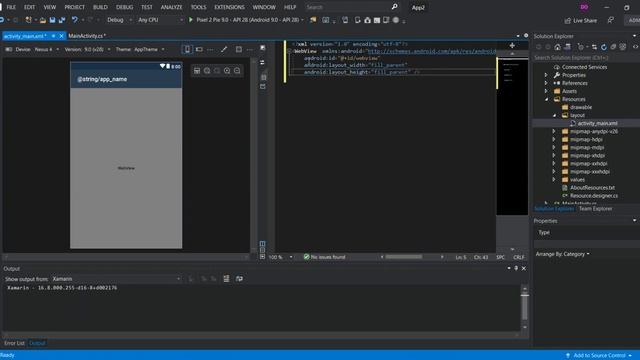Click the Save All icon in toolbar
This screenshot has height=360, width=640.
[62, 20]
